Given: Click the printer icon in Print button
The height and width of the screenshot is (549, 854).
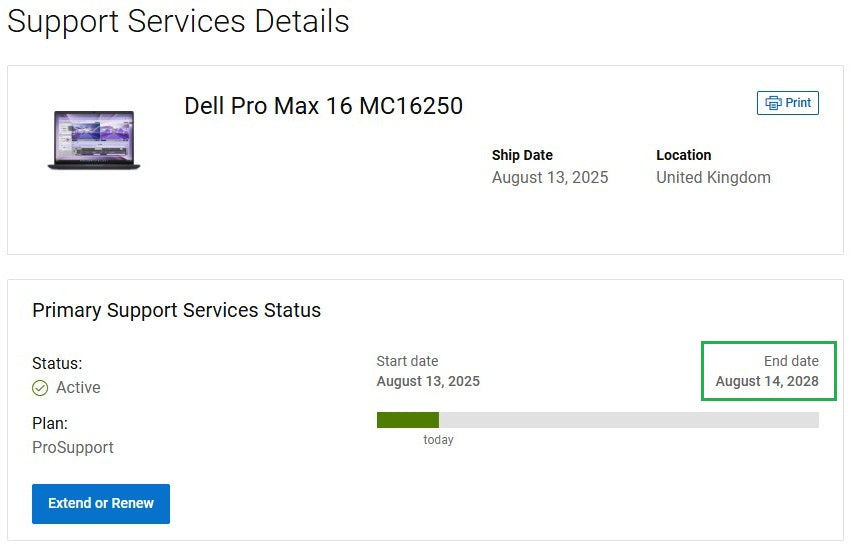Looking at the screenshot, I should pos(773,103).
